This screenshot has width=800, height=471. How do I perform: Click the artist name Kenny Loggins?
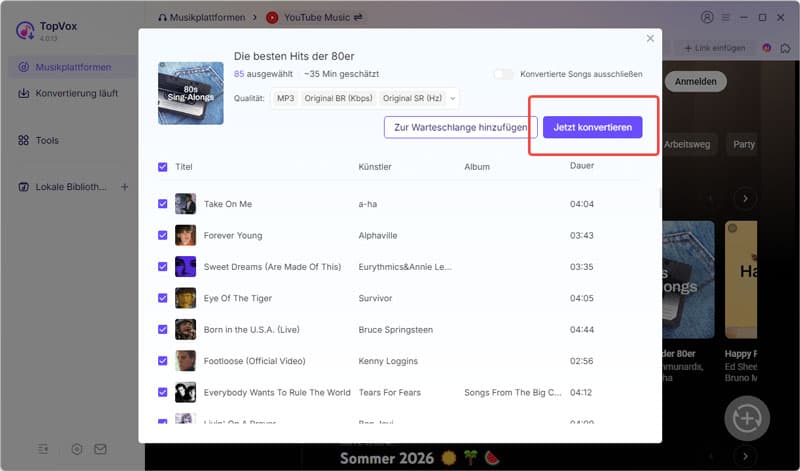tap(388, 361)
